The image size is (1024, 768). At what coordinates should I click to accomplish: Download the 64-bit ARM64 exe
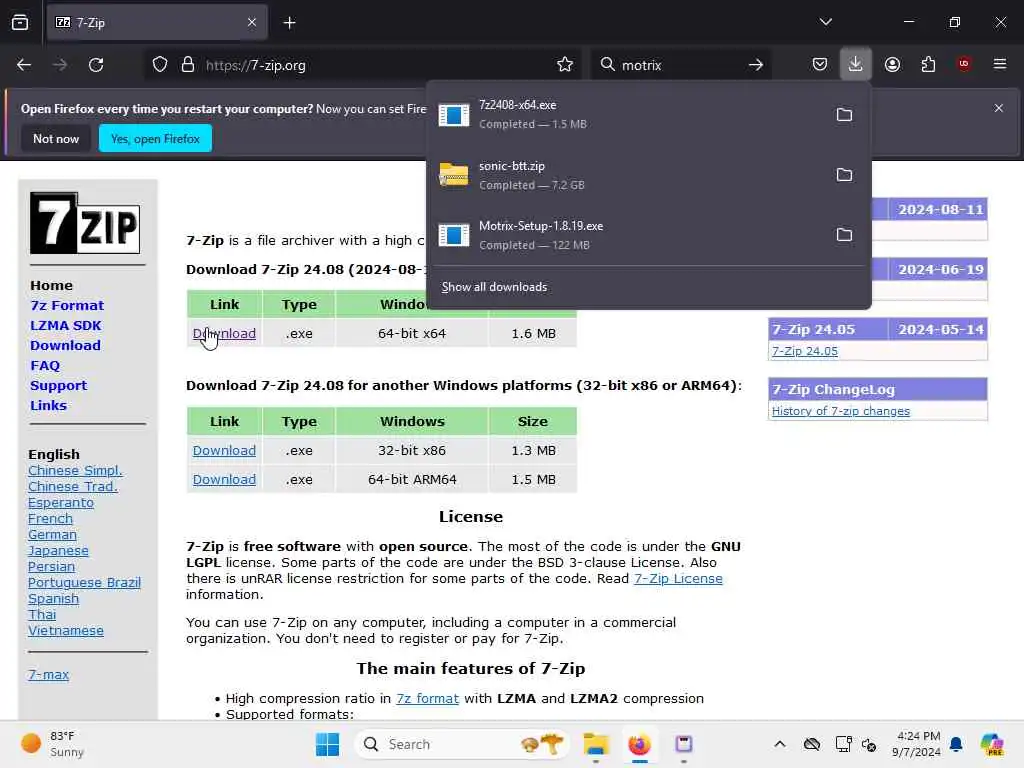(224, 479)
